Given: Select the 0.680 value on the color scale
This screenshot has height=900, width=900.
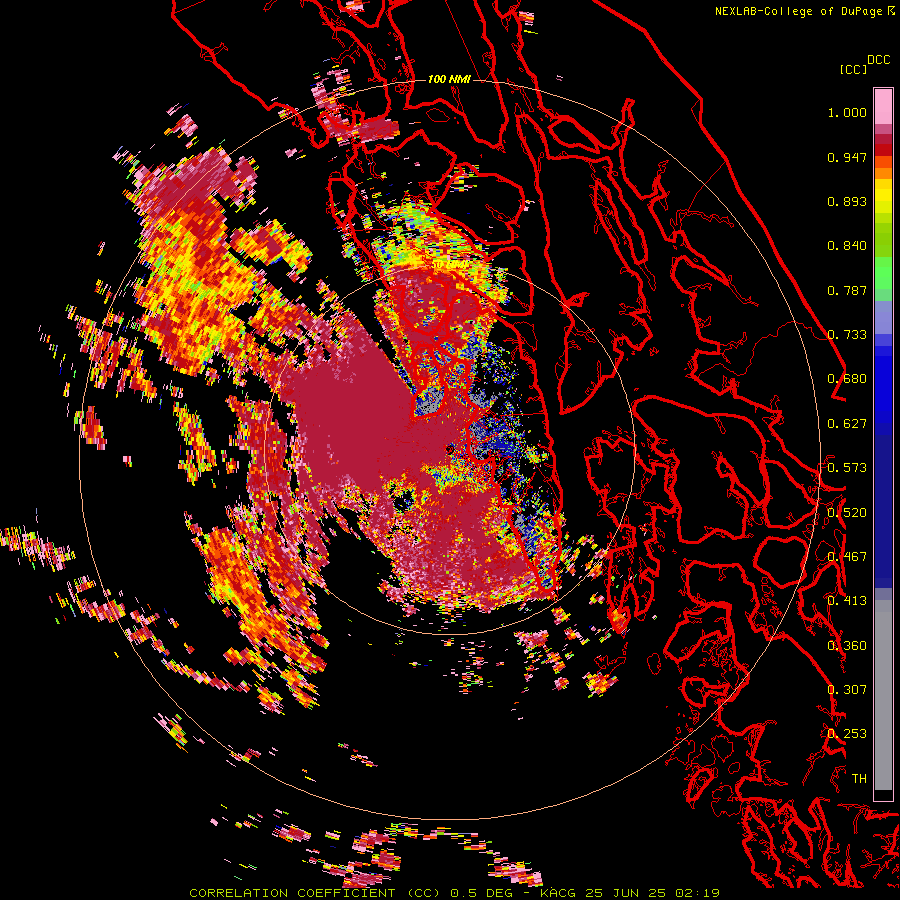Looking at the screenshot, I should 847,379.
